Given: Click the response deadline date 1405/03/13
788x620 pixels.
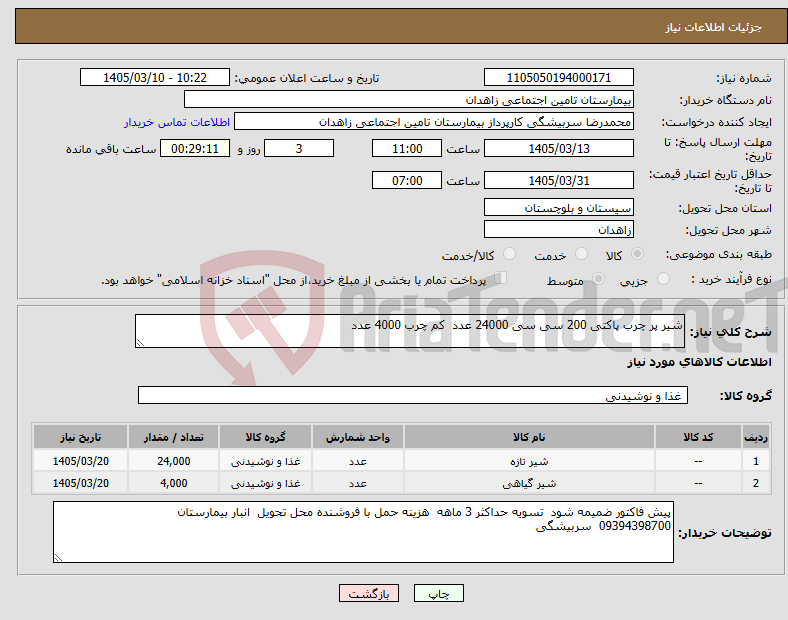Looking at the screenshot, I should tap(558, 148).
